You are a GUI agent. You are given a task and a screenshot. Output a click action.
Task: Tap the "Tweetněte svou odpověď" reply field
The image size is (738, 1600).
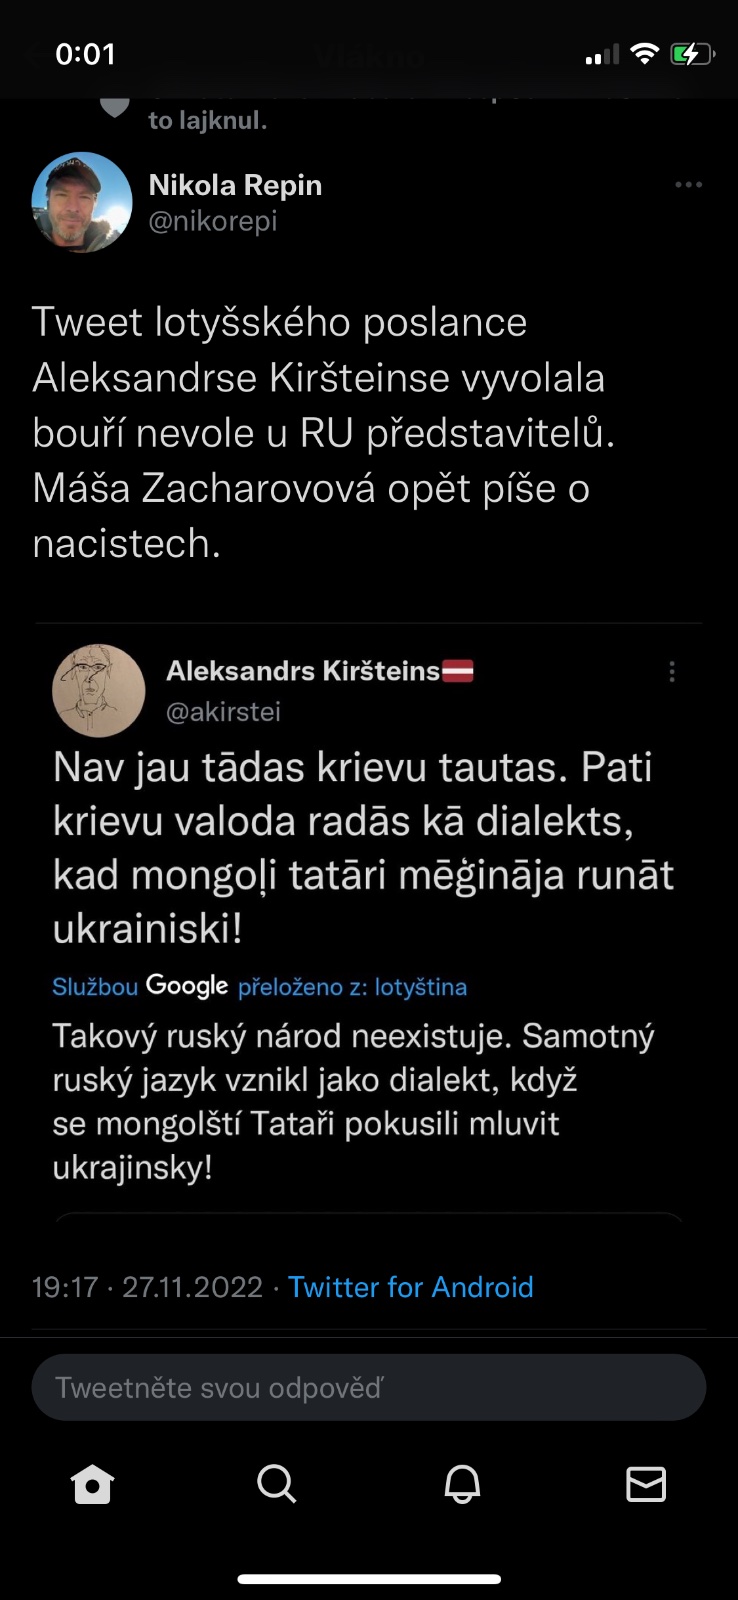pos(368,1387)
